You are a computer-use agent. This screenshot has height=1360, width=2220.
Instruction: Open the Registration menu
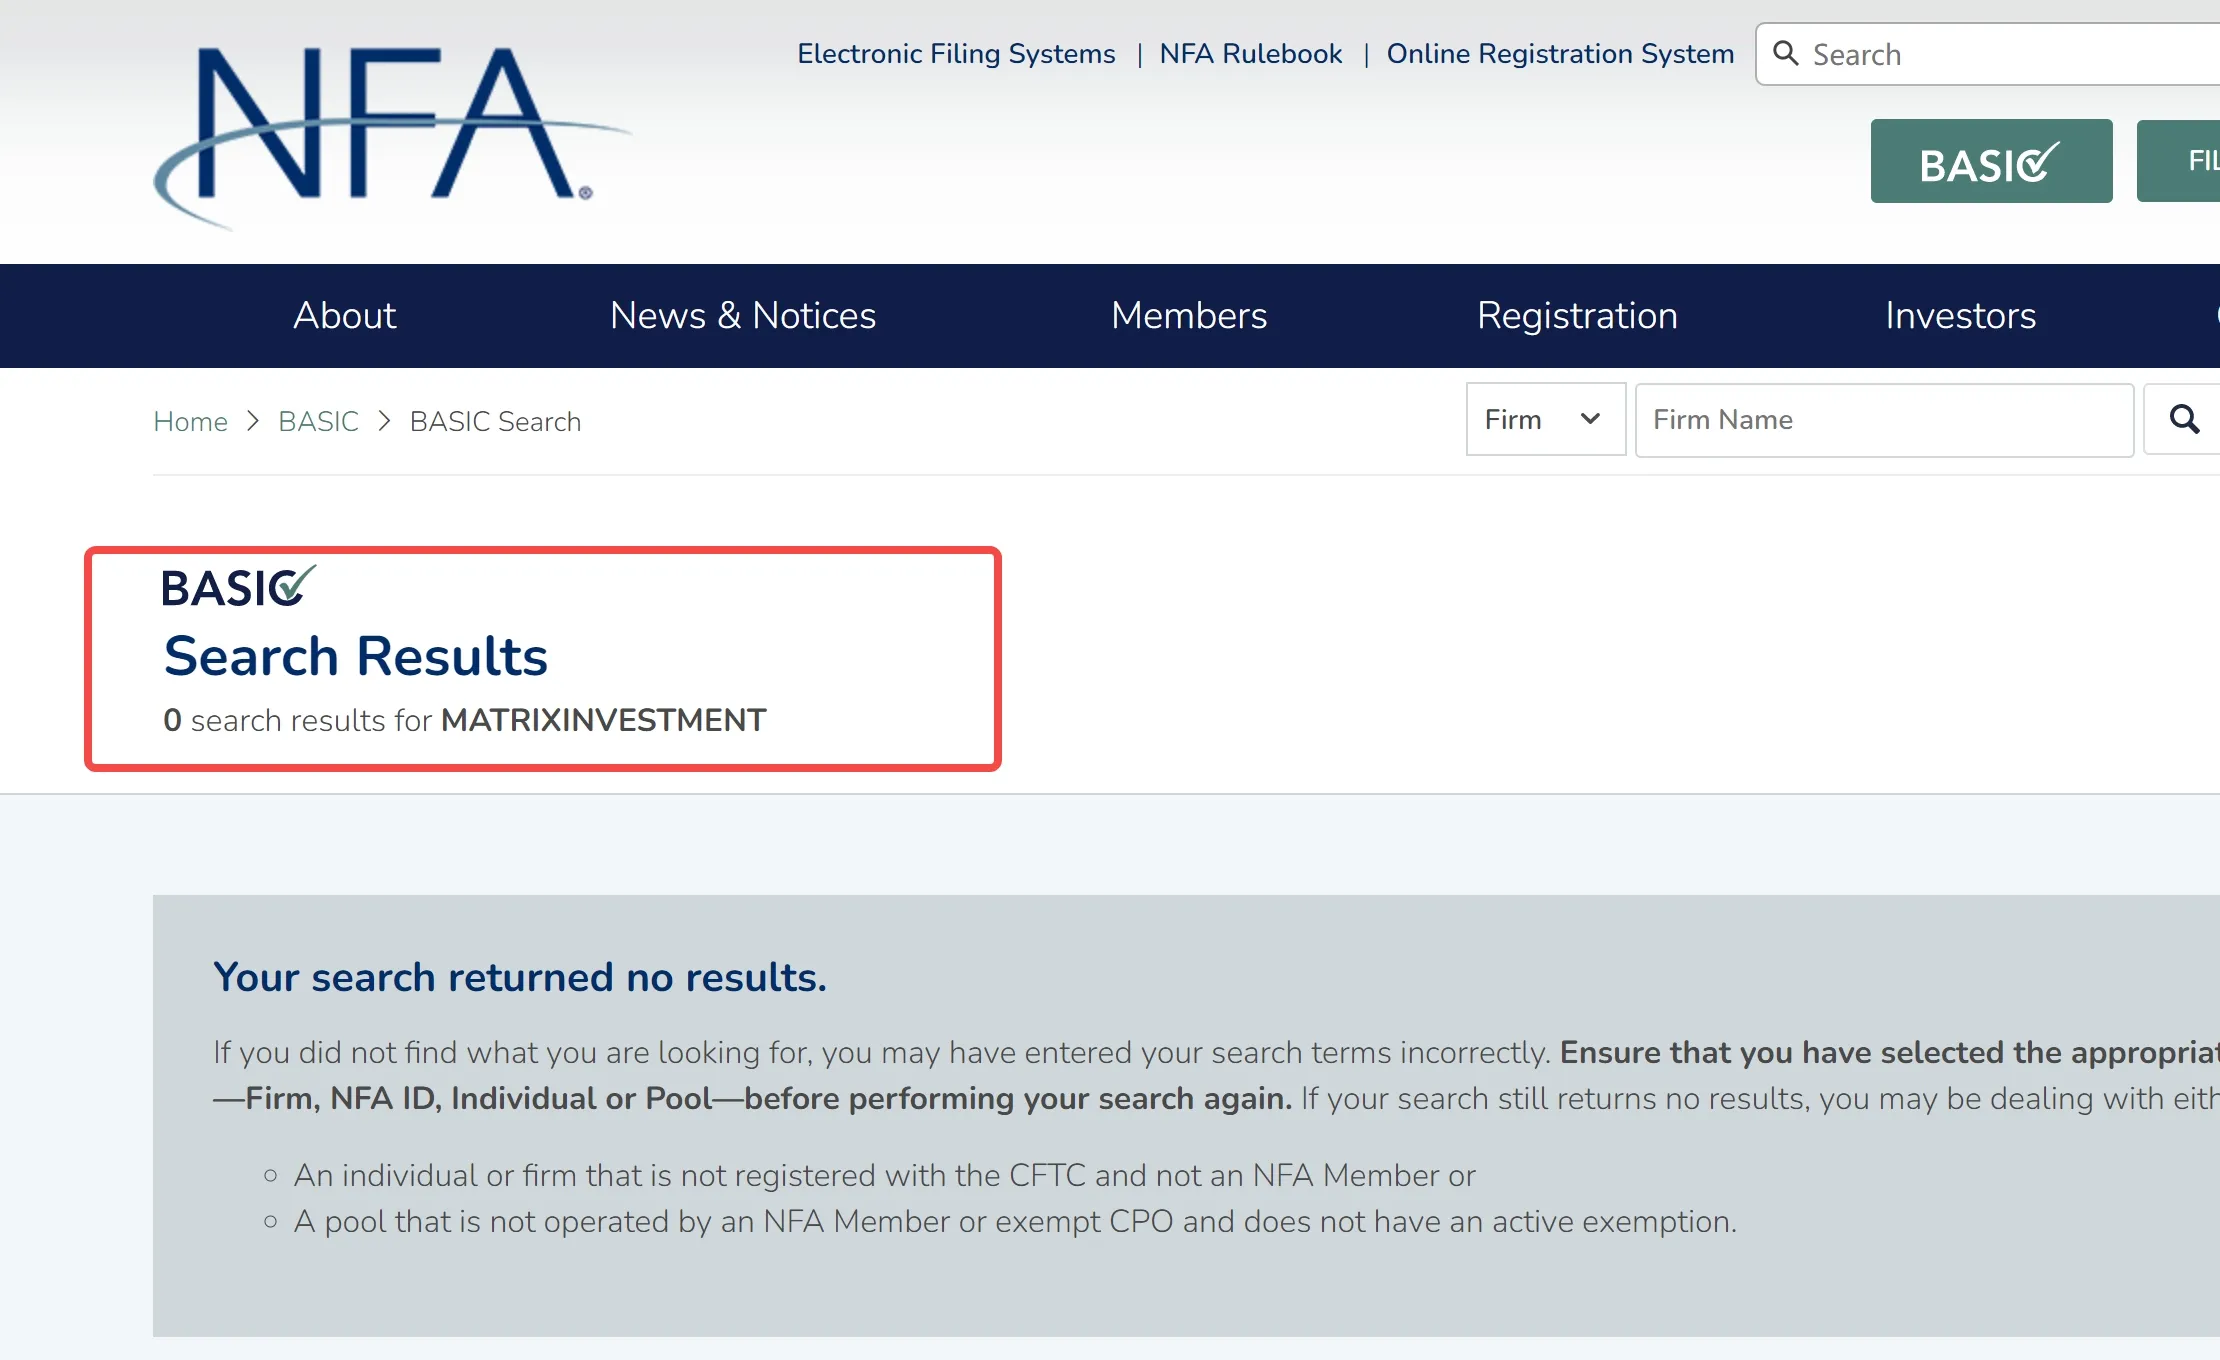[x=1577, y=315]
